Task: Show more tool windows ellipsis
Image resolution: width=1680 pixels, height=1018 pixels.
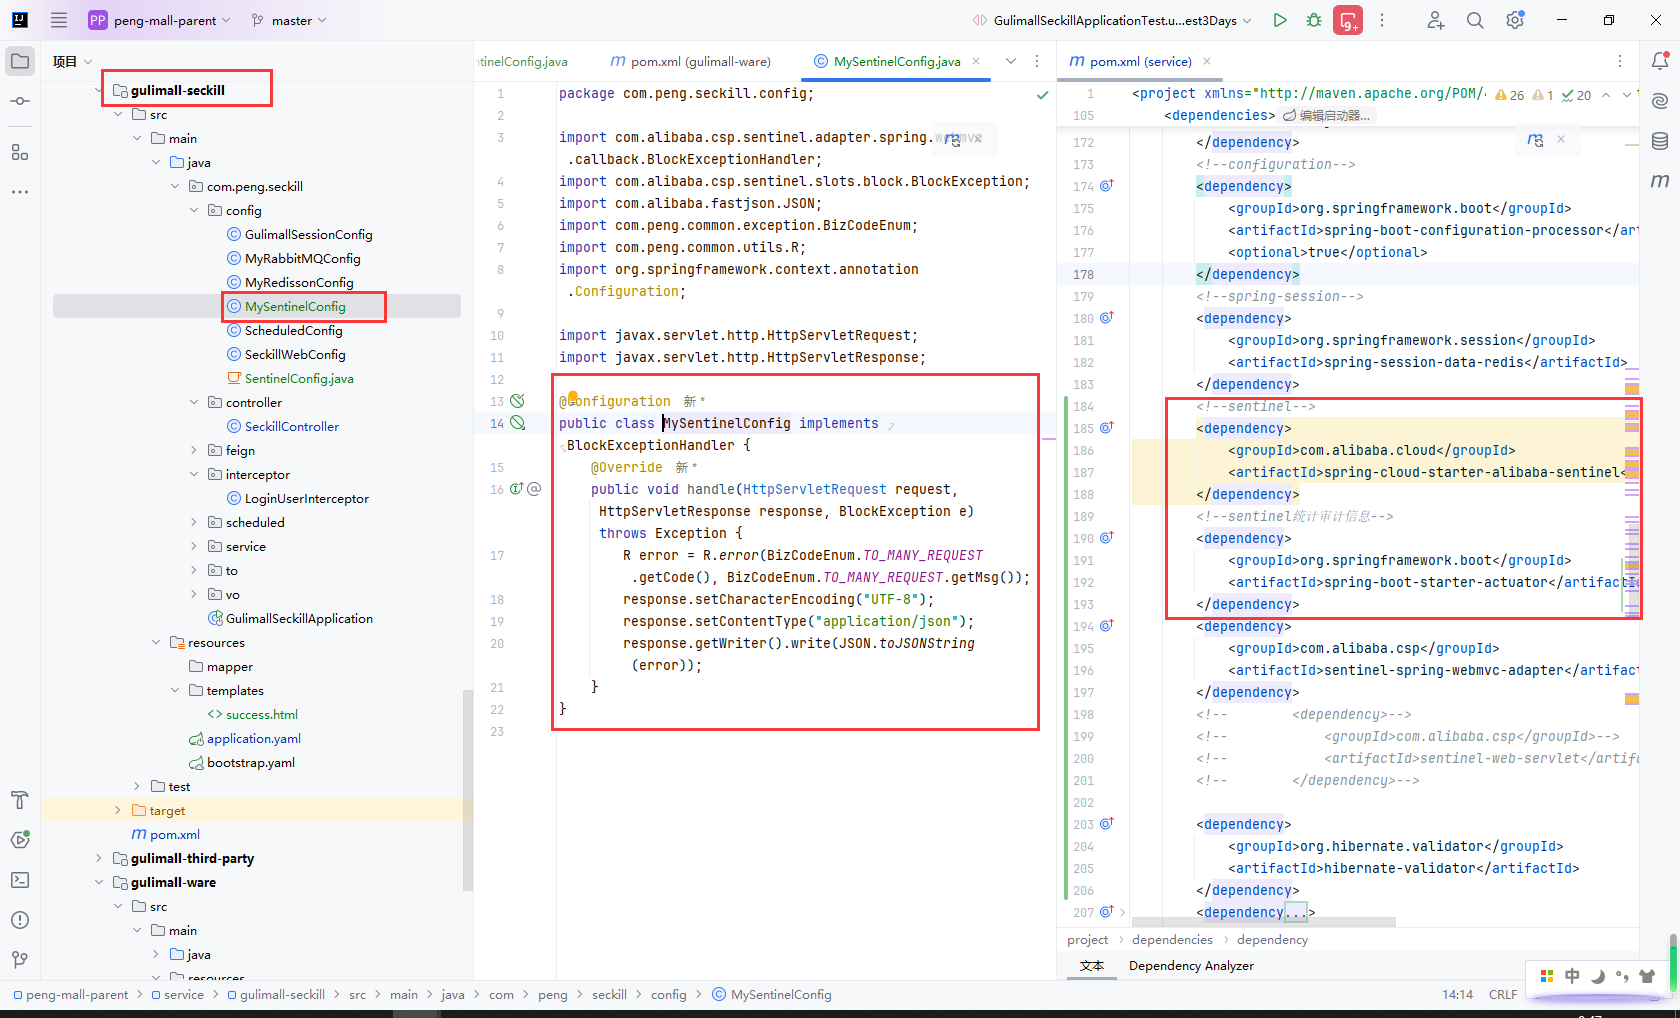Action: pos(20,191)
